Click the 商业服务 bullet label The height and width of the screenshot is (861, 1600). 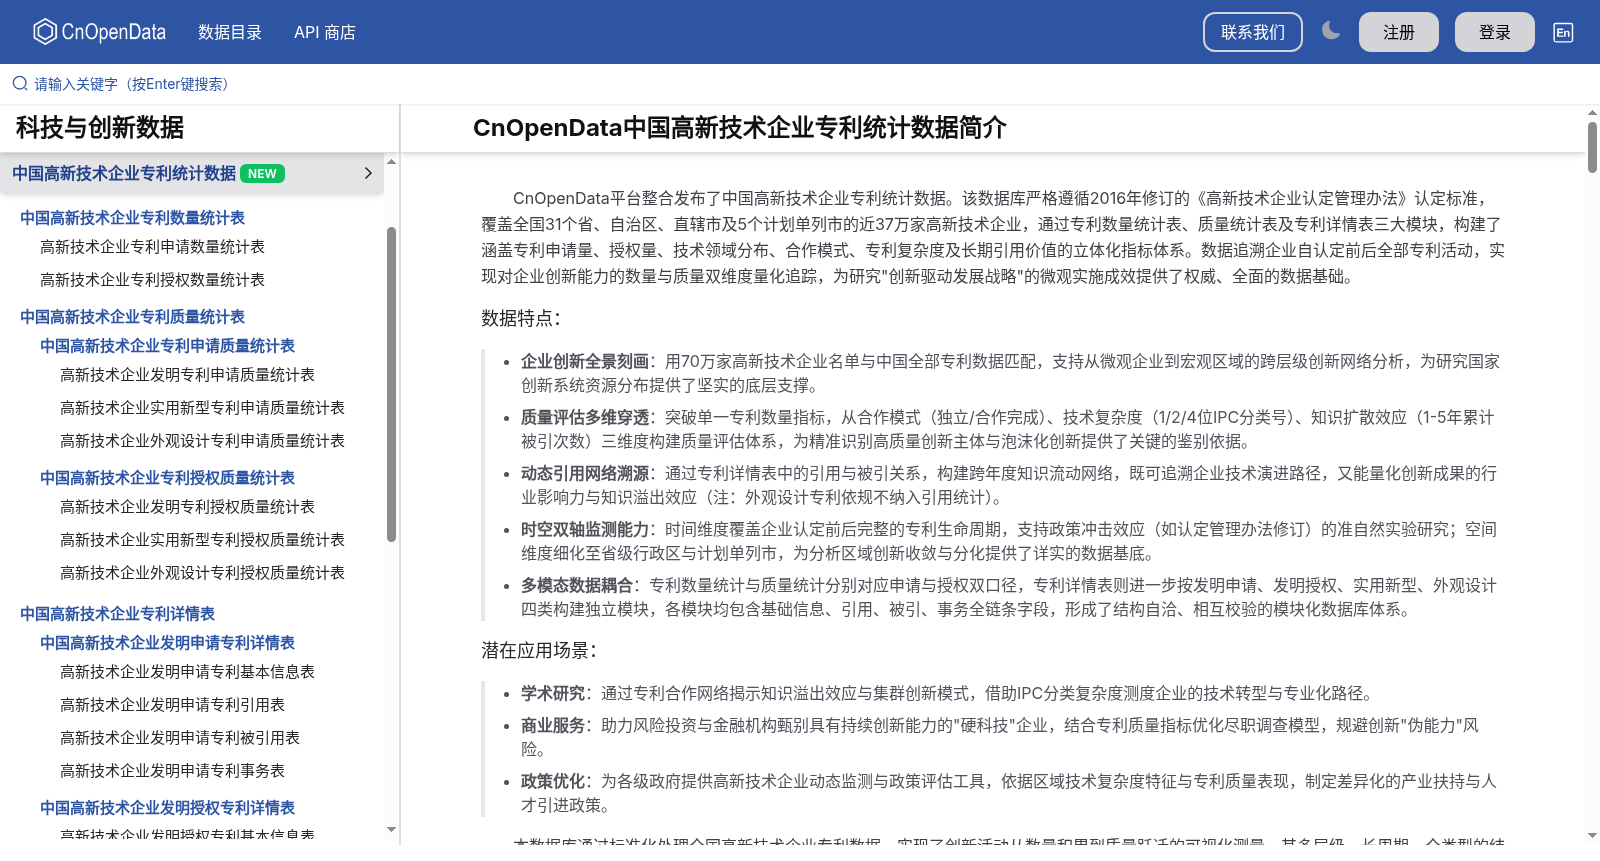tap(553, 725)
